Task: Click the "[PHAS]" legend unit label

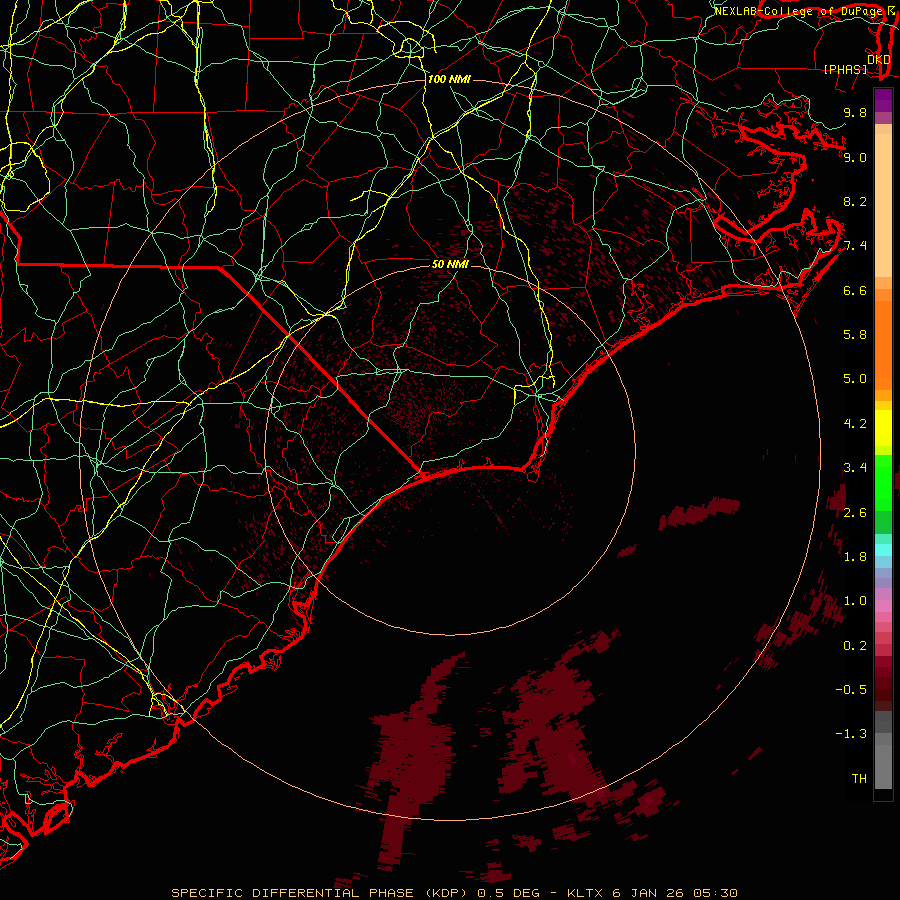Action: coord(845,69)
